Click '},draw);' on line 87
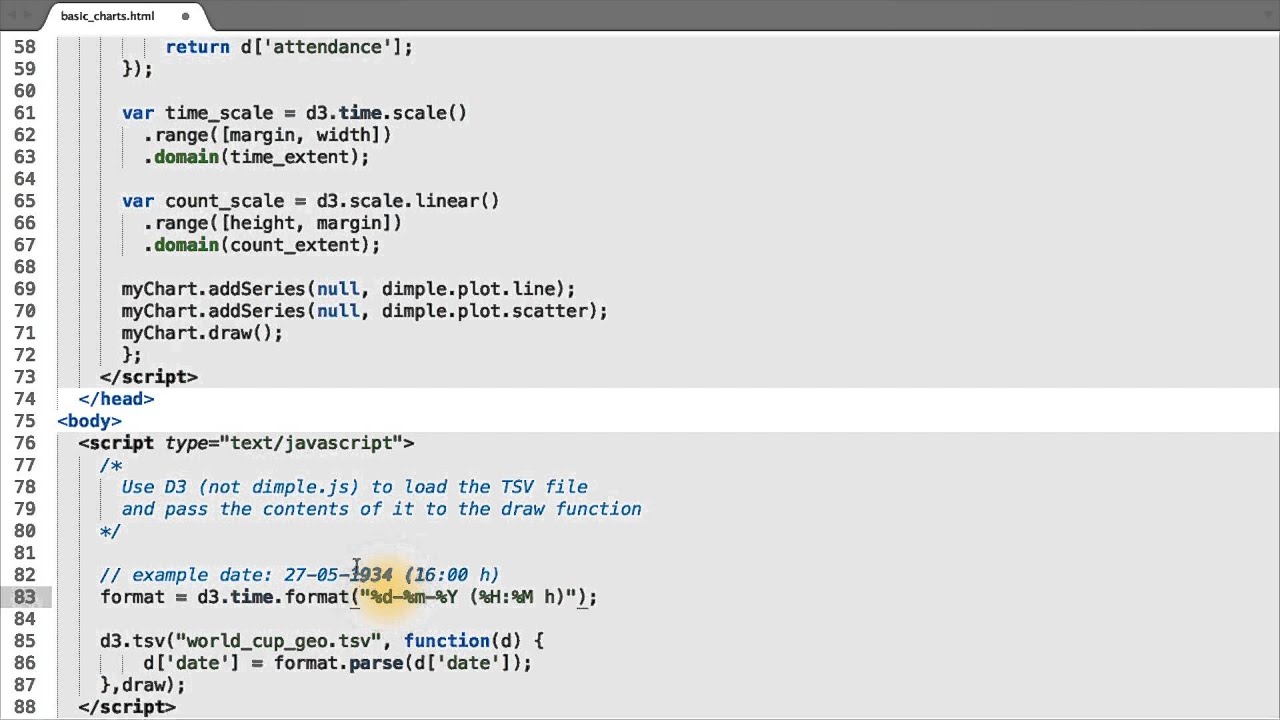Viewport: 1280px width, 720px height. click(143, 685)
